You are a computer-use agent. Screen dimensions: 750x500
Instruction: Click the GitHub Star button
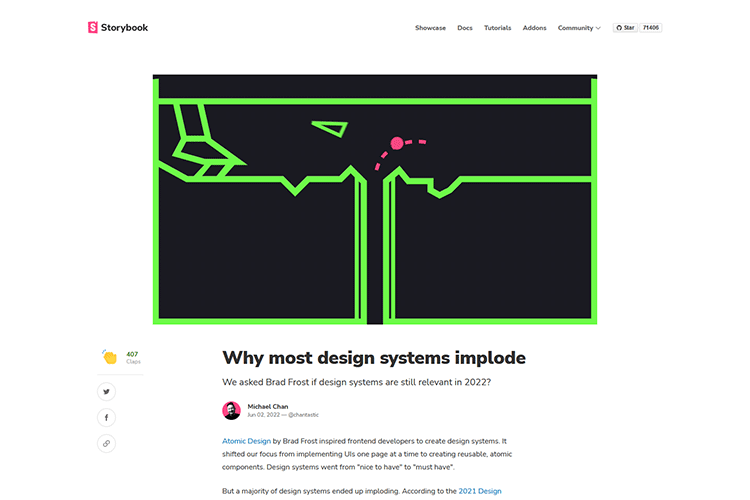click(626, 28)
